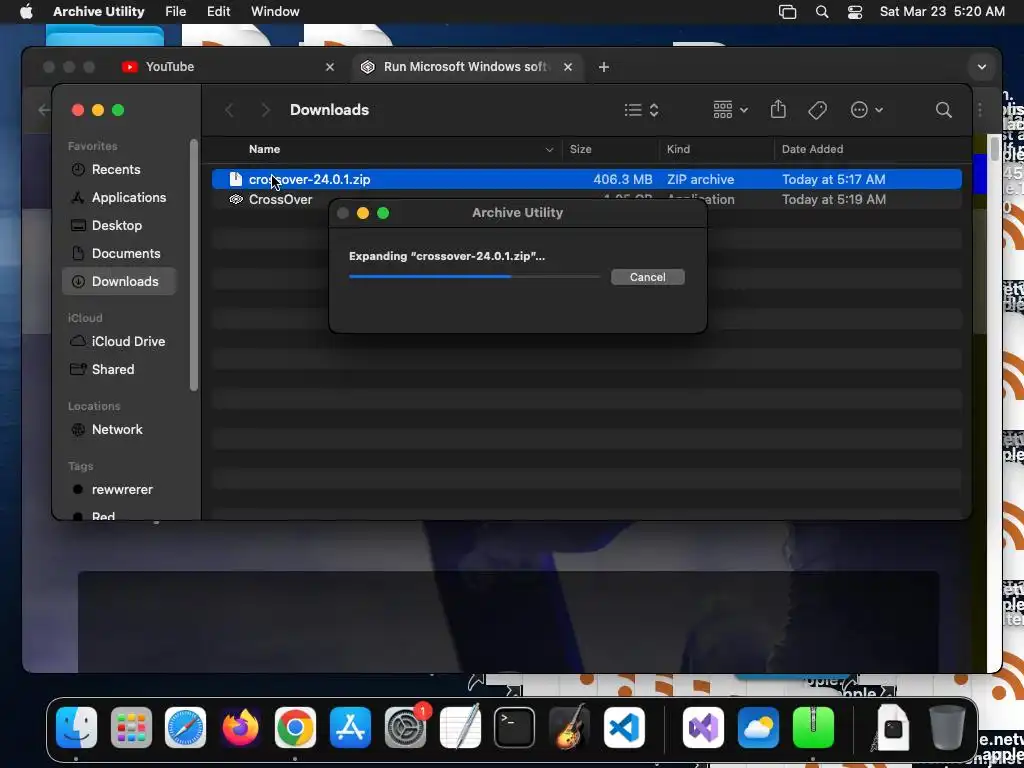Image resolution: width=1024 pixels, height=768 pixels.
Task: Close the Run Microsoft Windows tab
Action: click(x=568, y=67)
